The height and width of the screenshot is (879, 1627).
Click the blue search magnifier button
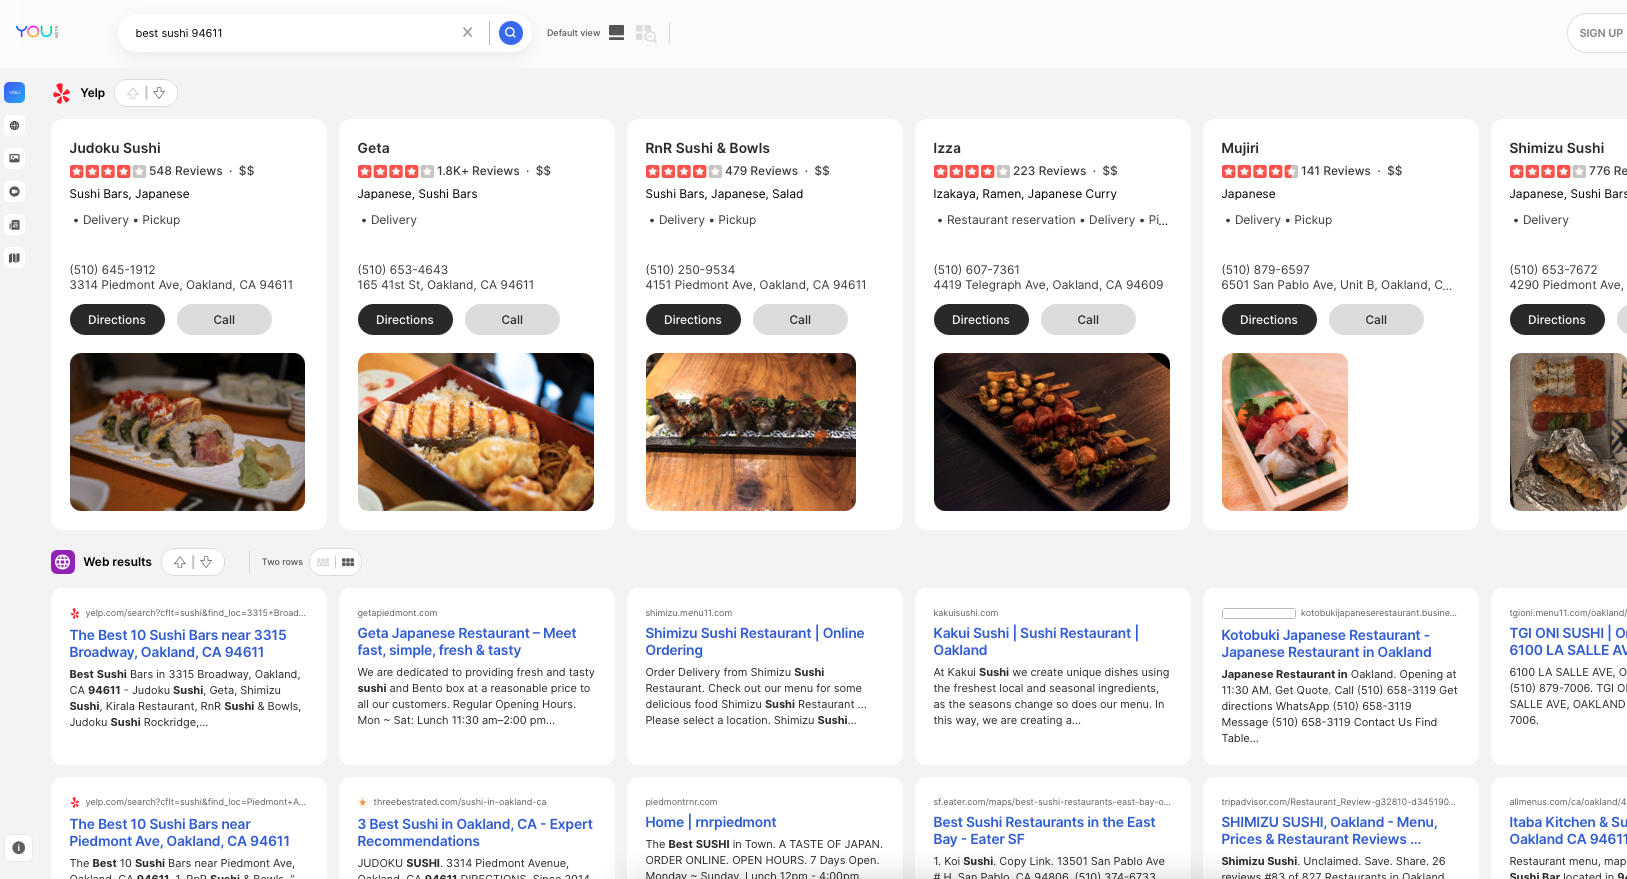click(511, 33)
